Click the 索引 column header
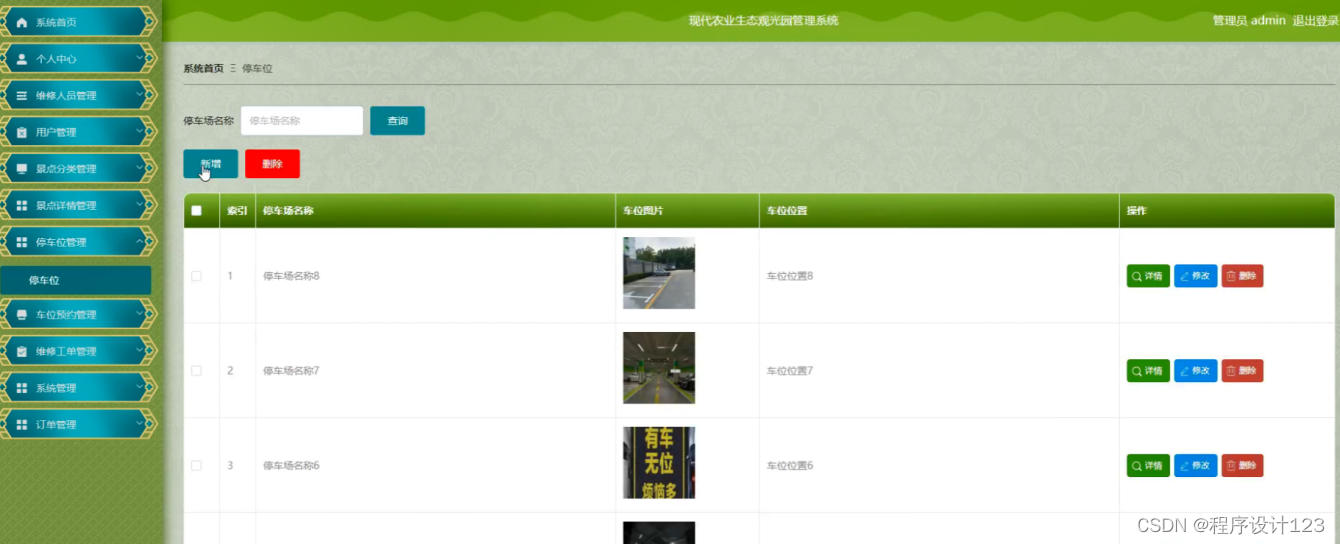The width and height of the screenshot is (1340, 544). point(237,211)
